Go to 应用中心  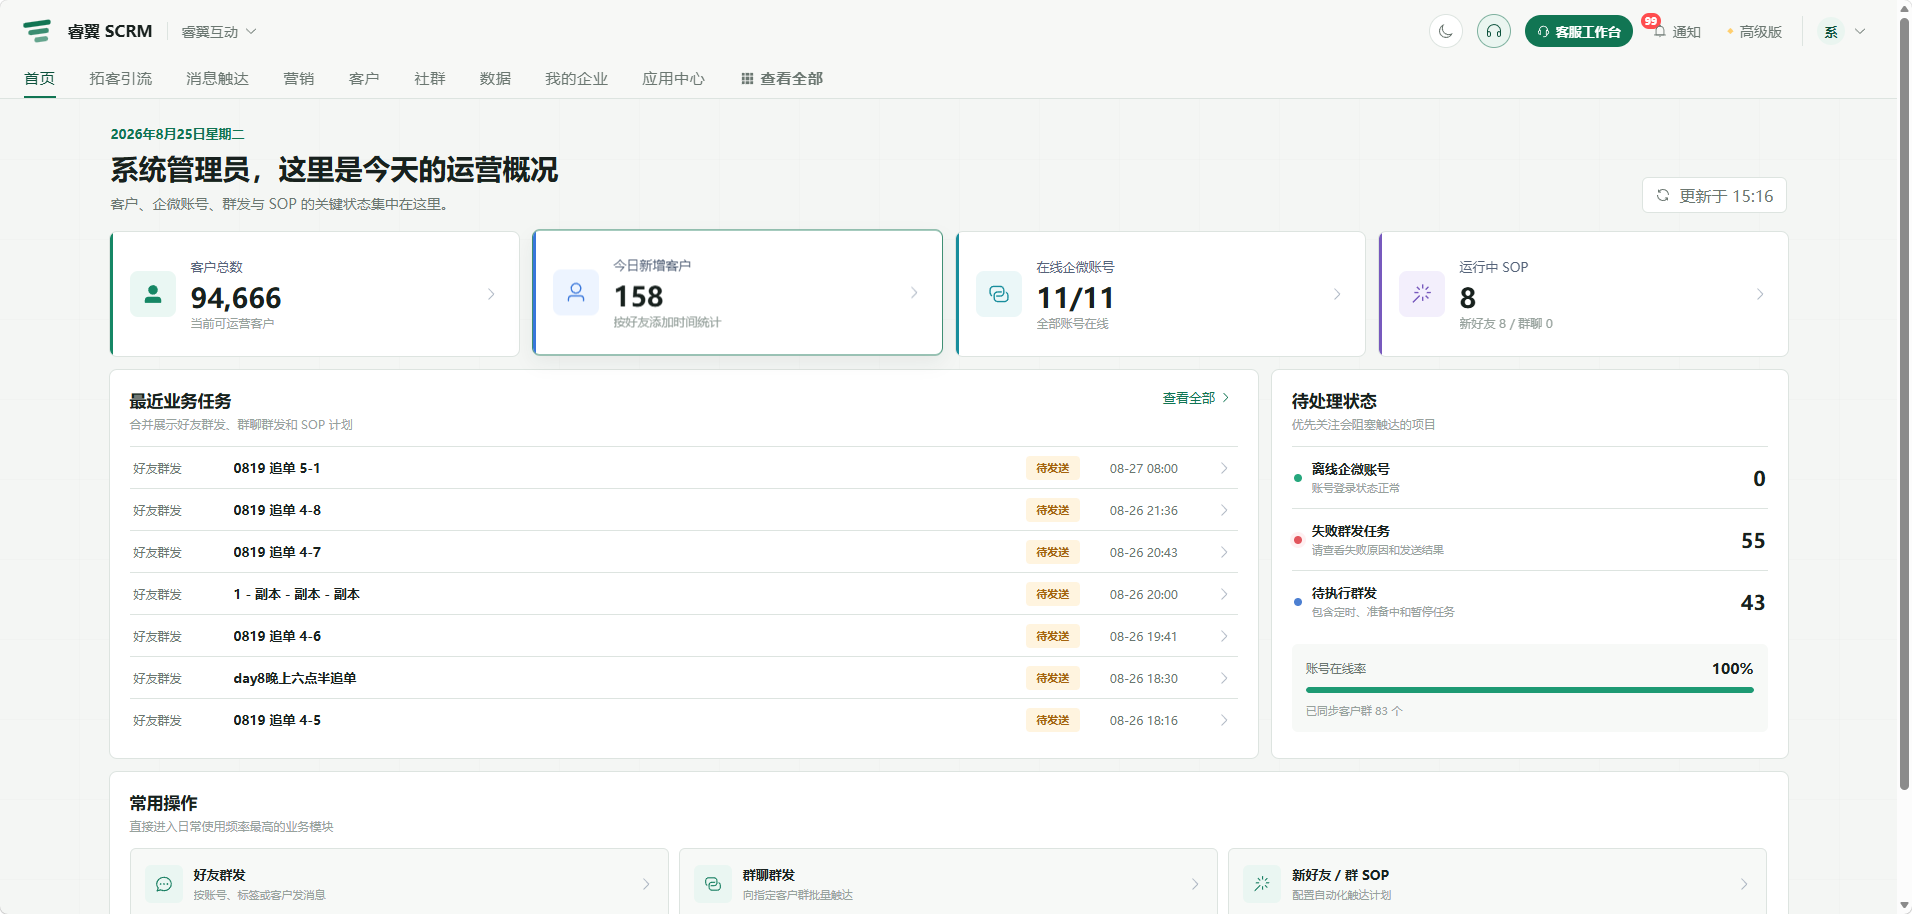coord(673,78)
